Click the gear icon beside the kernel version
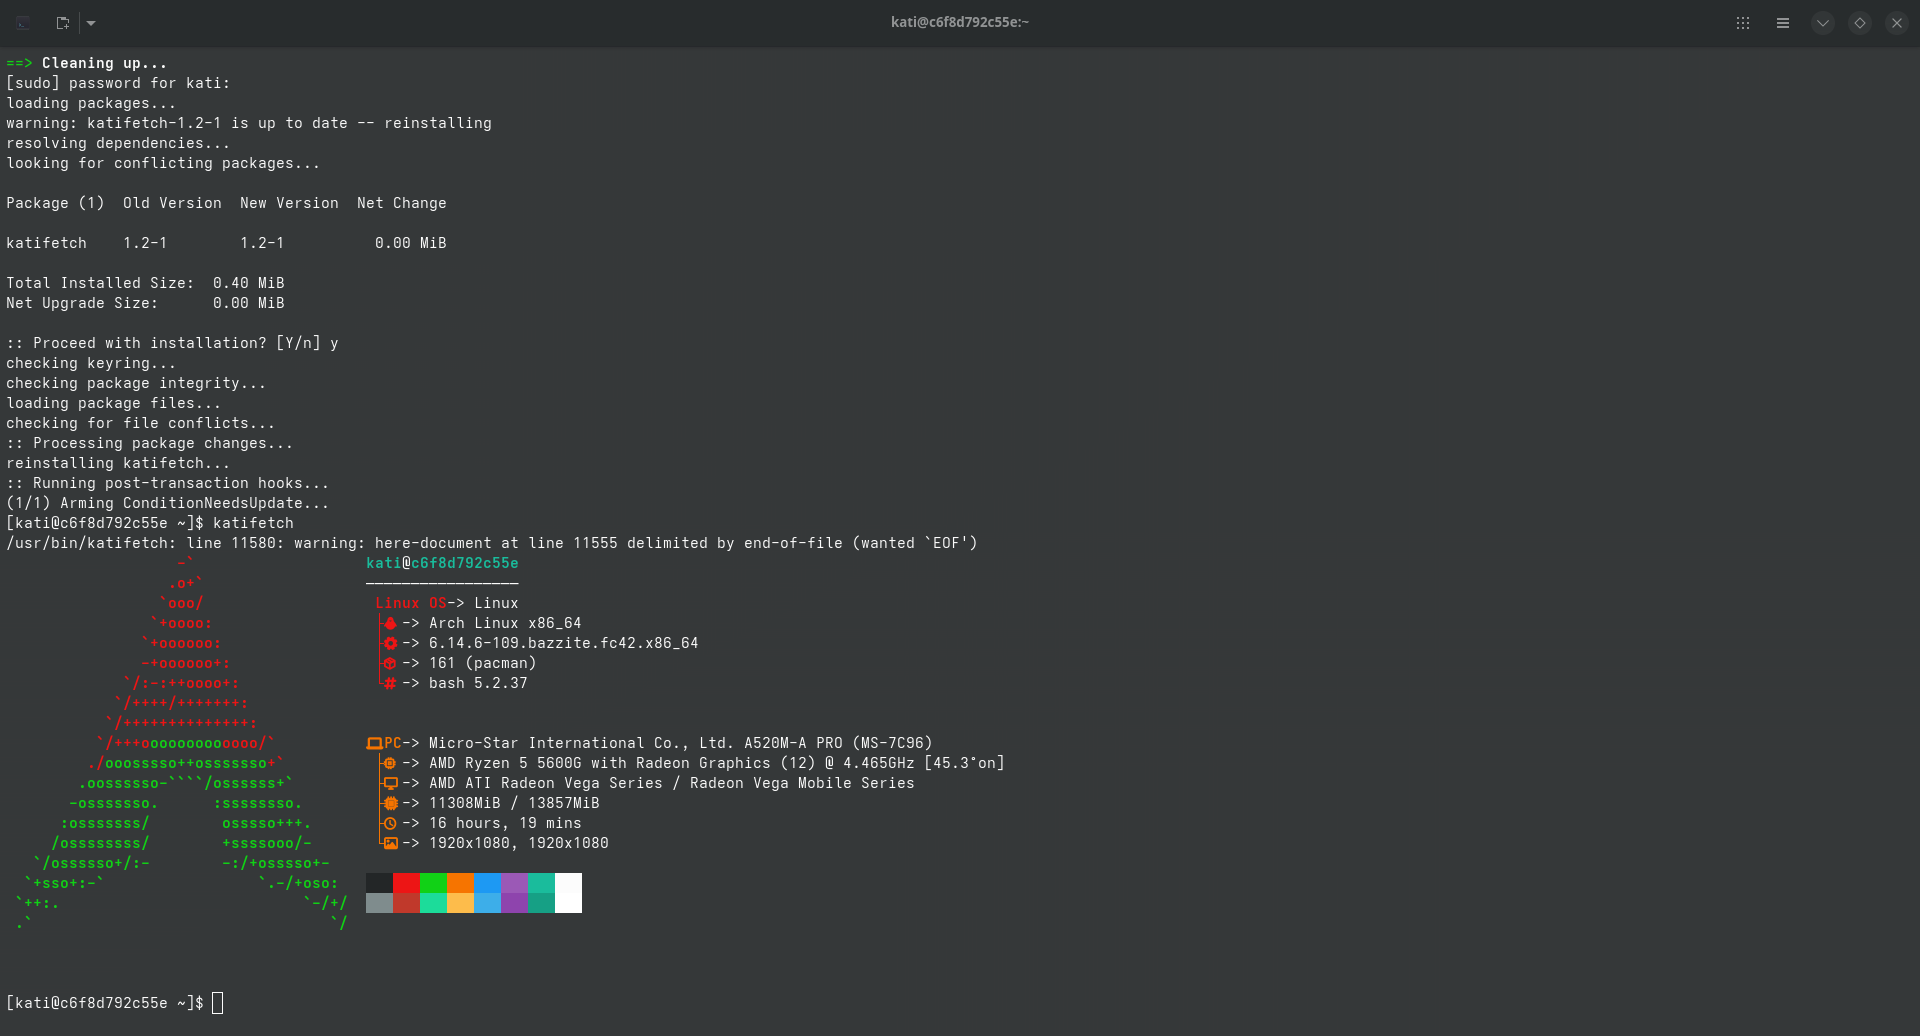1920x1036 pixels. tap(390, 643)
